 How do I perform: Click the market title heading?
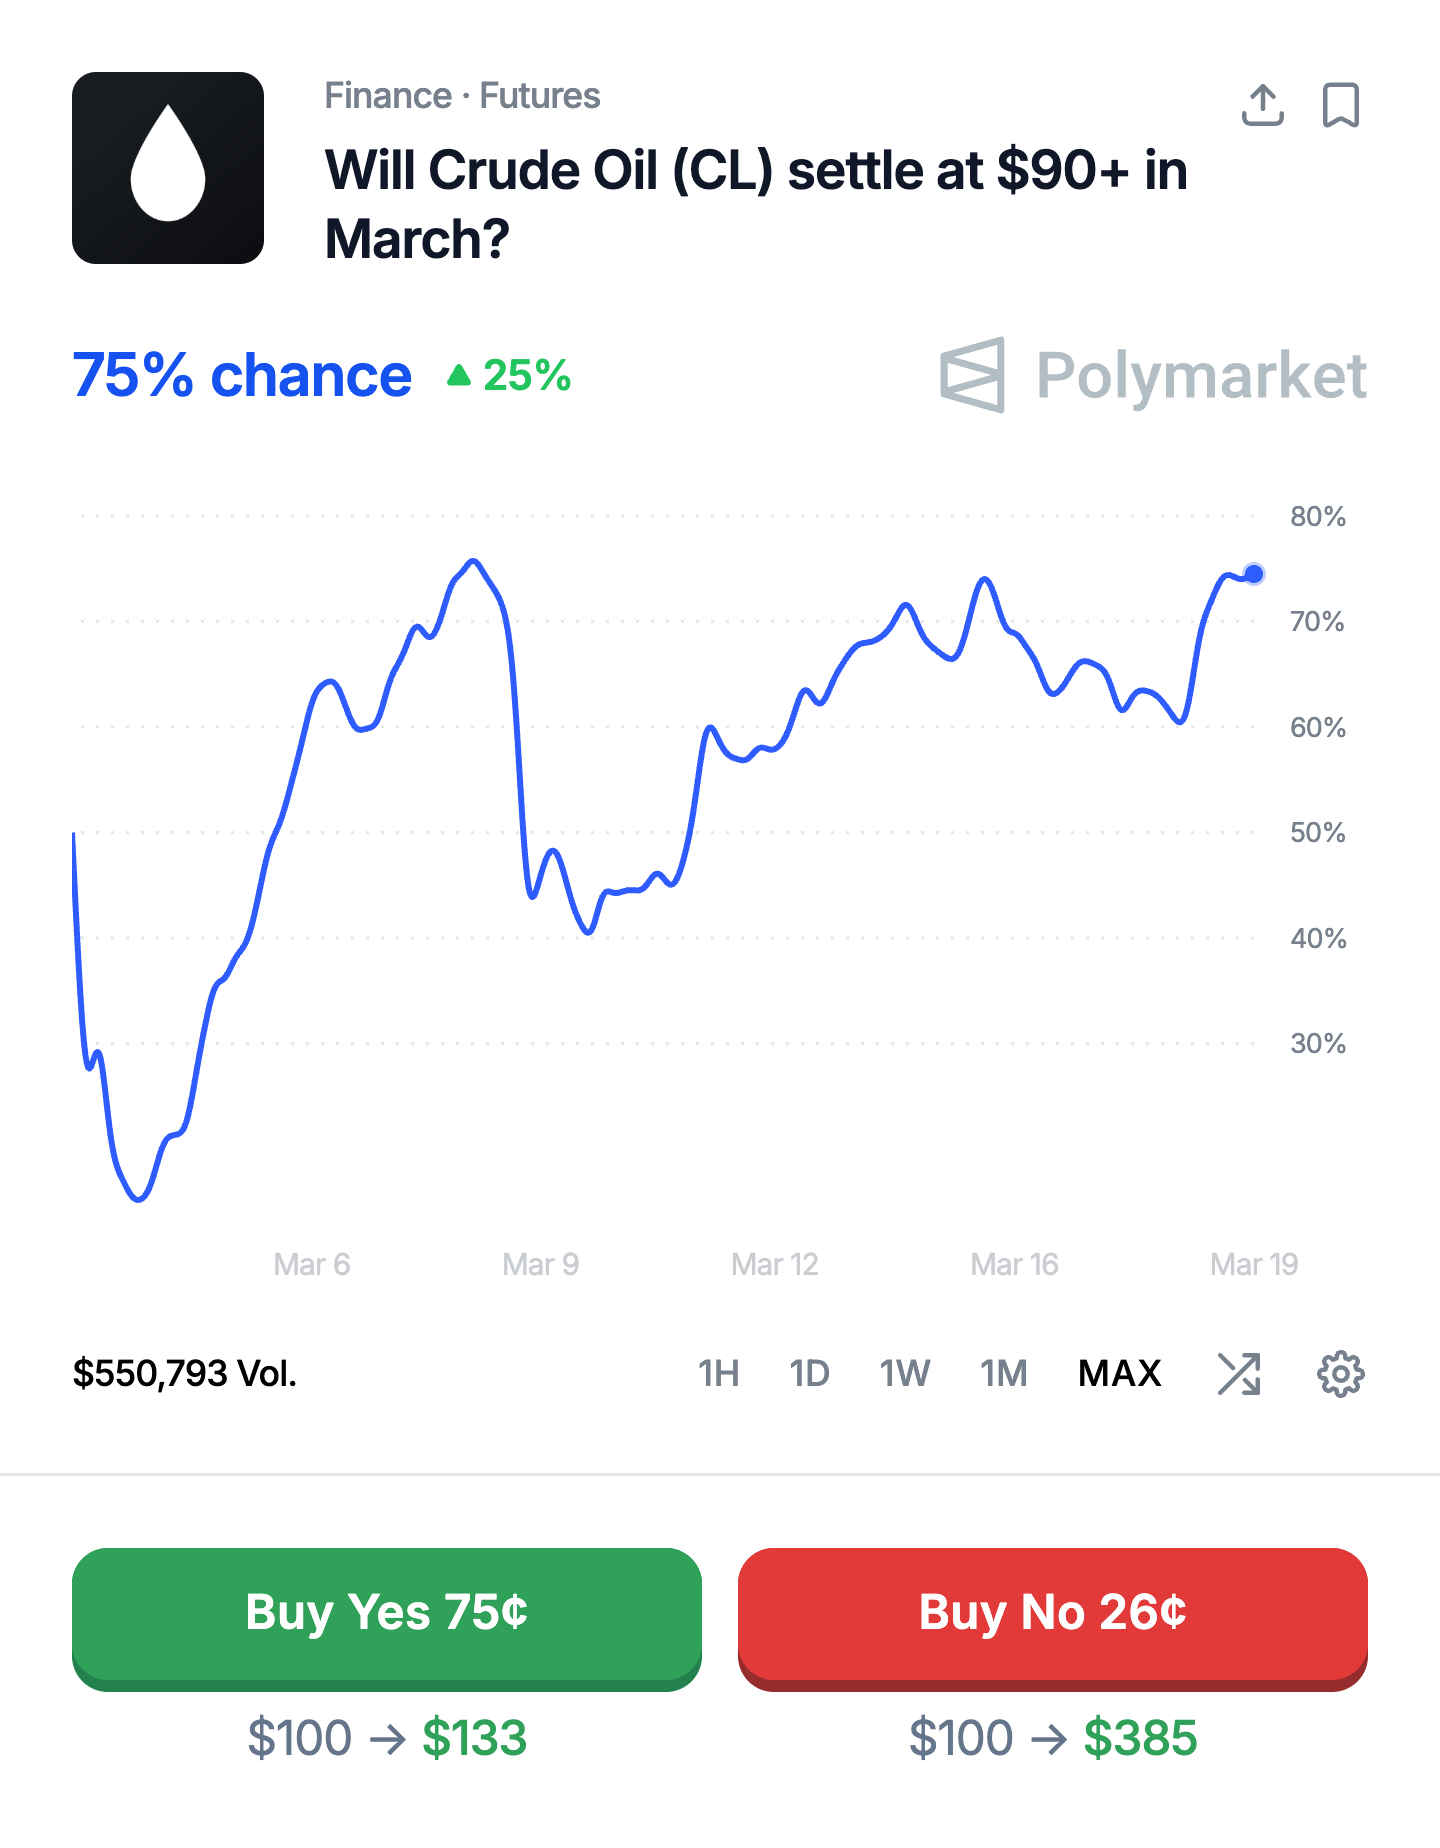(756, 205)
